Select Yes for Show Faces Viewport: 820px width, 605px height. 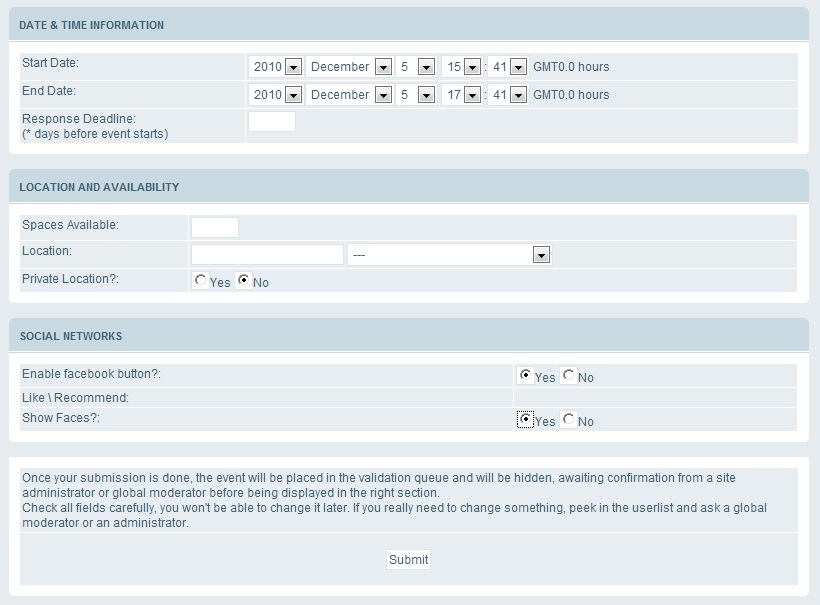click(526, 420)
